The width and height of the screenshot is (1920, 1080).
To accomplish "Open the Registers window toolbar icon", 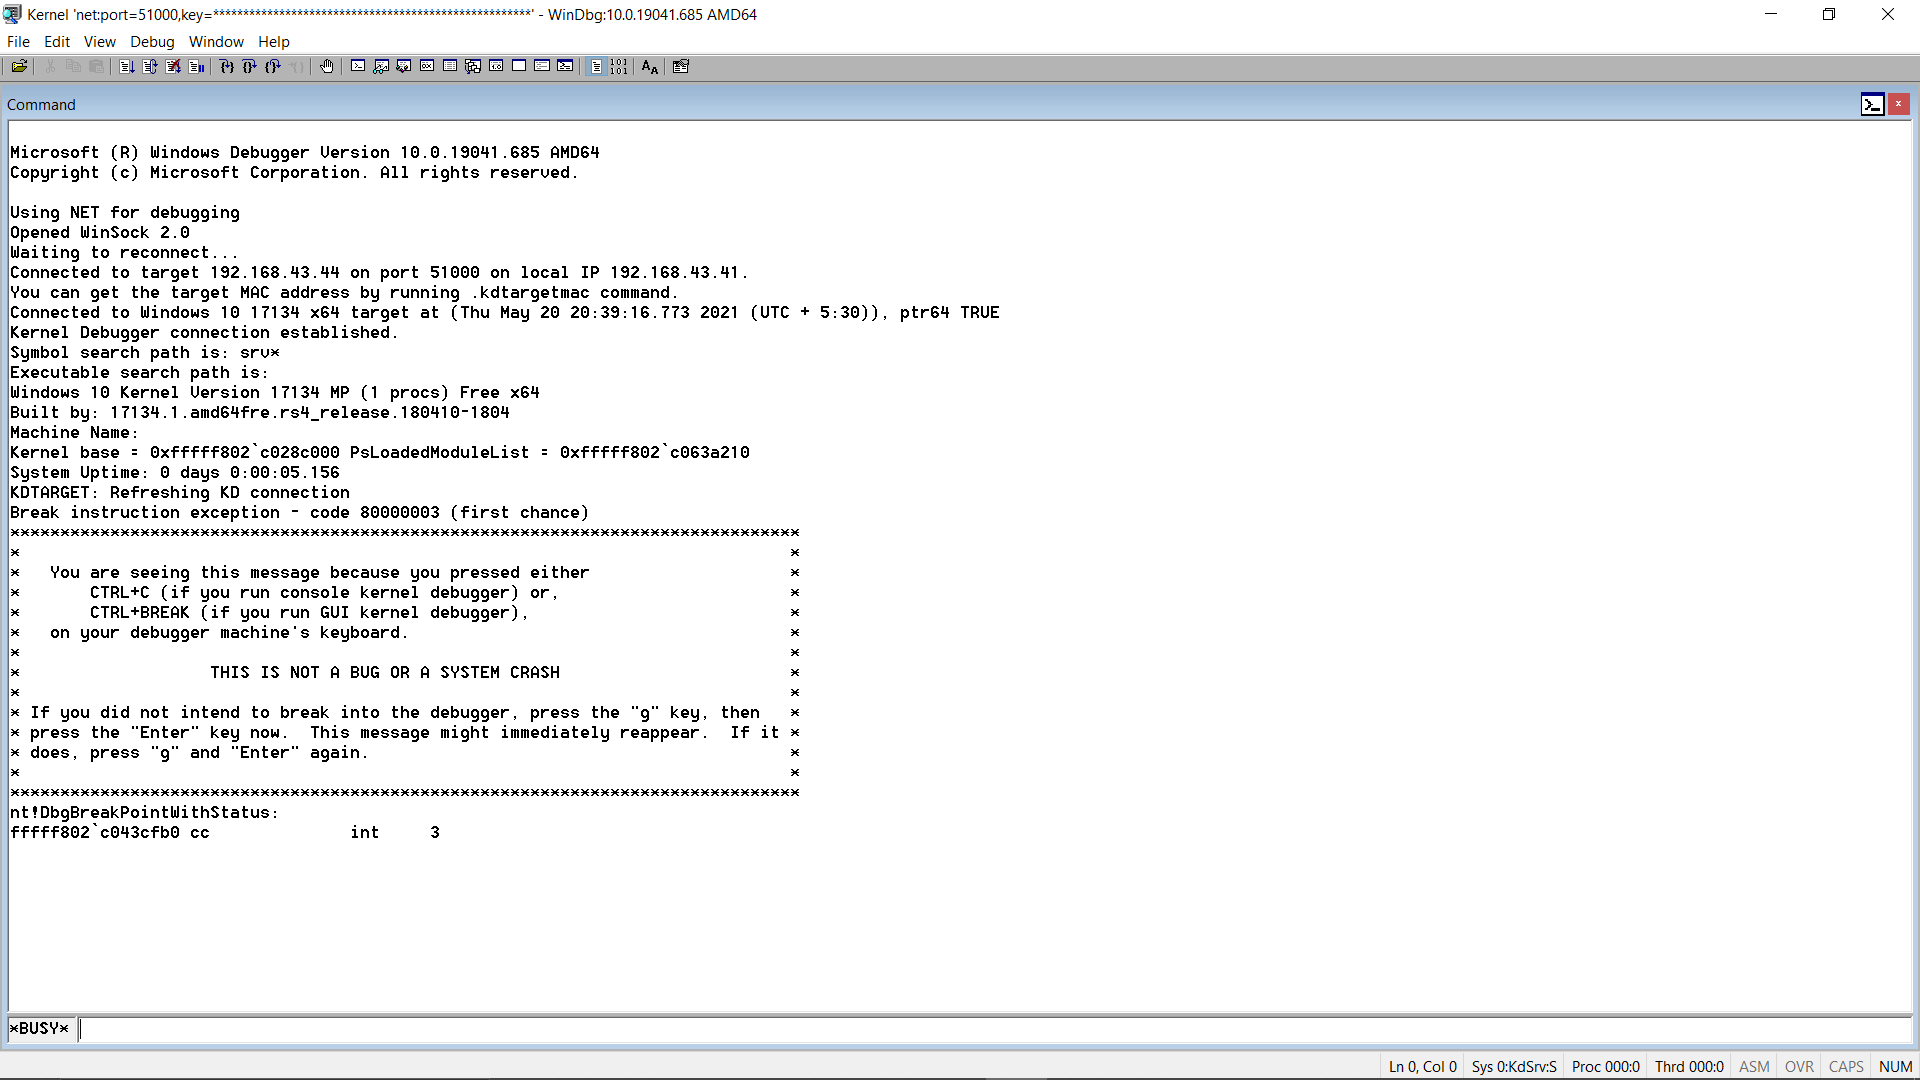I will (427, 67).
